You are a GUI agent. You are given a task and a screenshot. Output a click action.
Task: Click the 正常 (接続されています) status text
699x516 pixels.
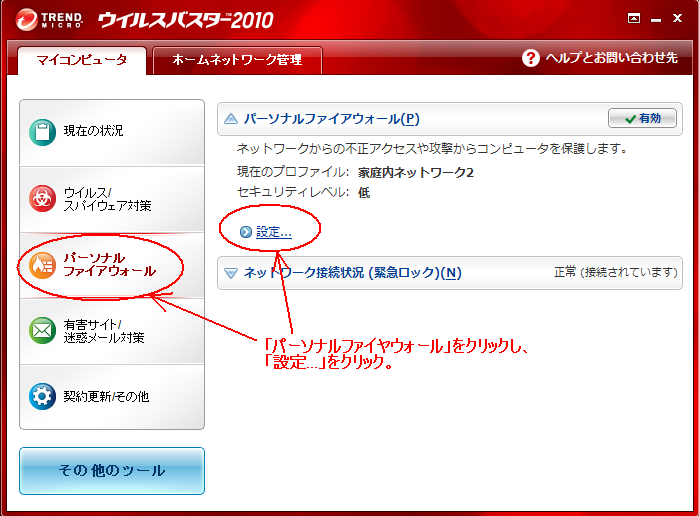point(615,272)
